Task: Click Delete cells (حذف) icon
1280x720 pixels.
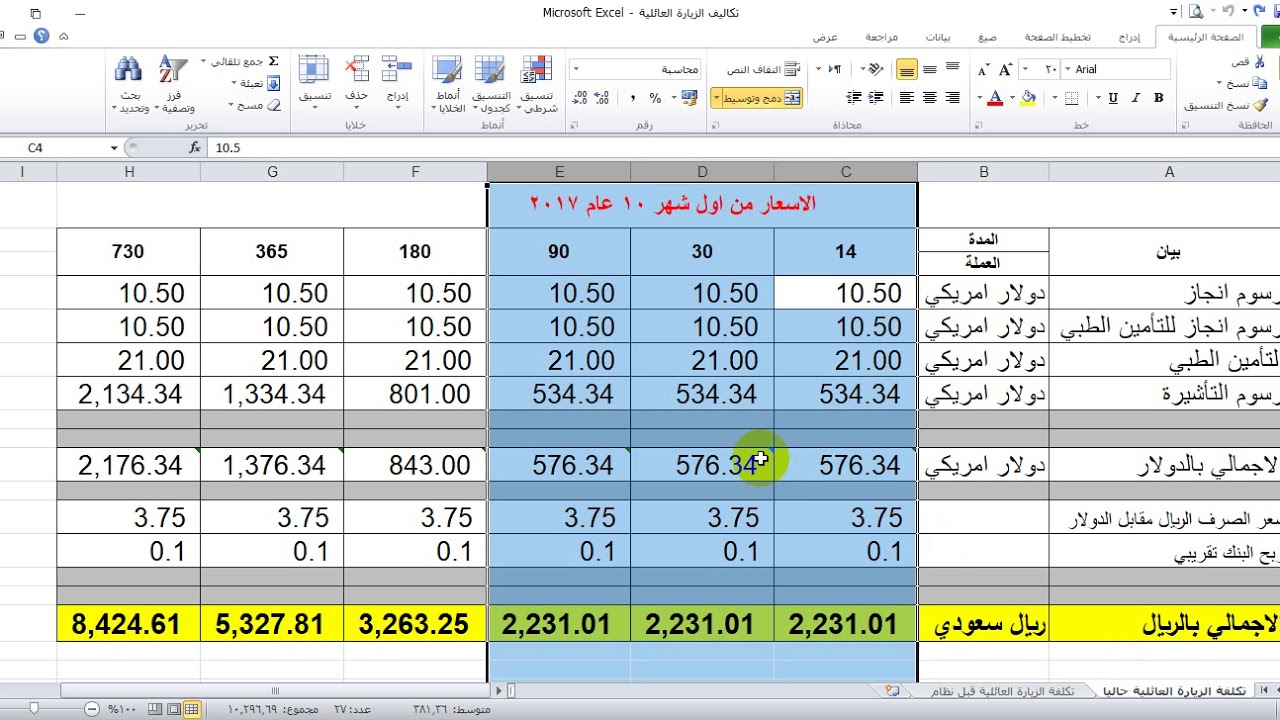Action: pyautogui.click(x=357, y=70)
